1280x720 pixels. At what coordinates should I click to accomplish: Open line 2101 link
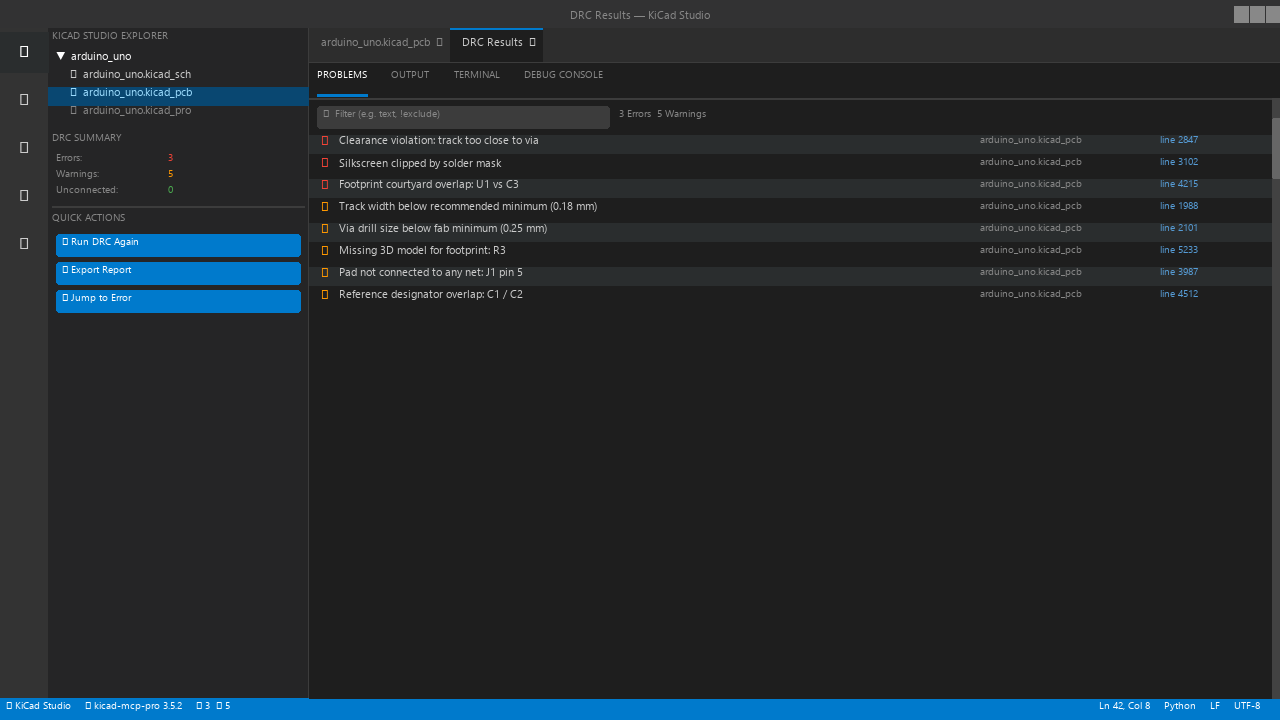coord(1179,228)
